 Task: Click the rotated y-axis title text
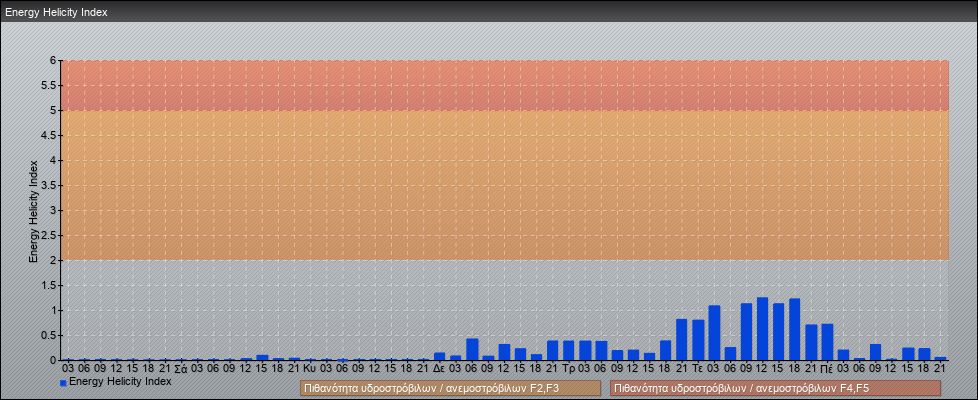click(x=33, y=210)
